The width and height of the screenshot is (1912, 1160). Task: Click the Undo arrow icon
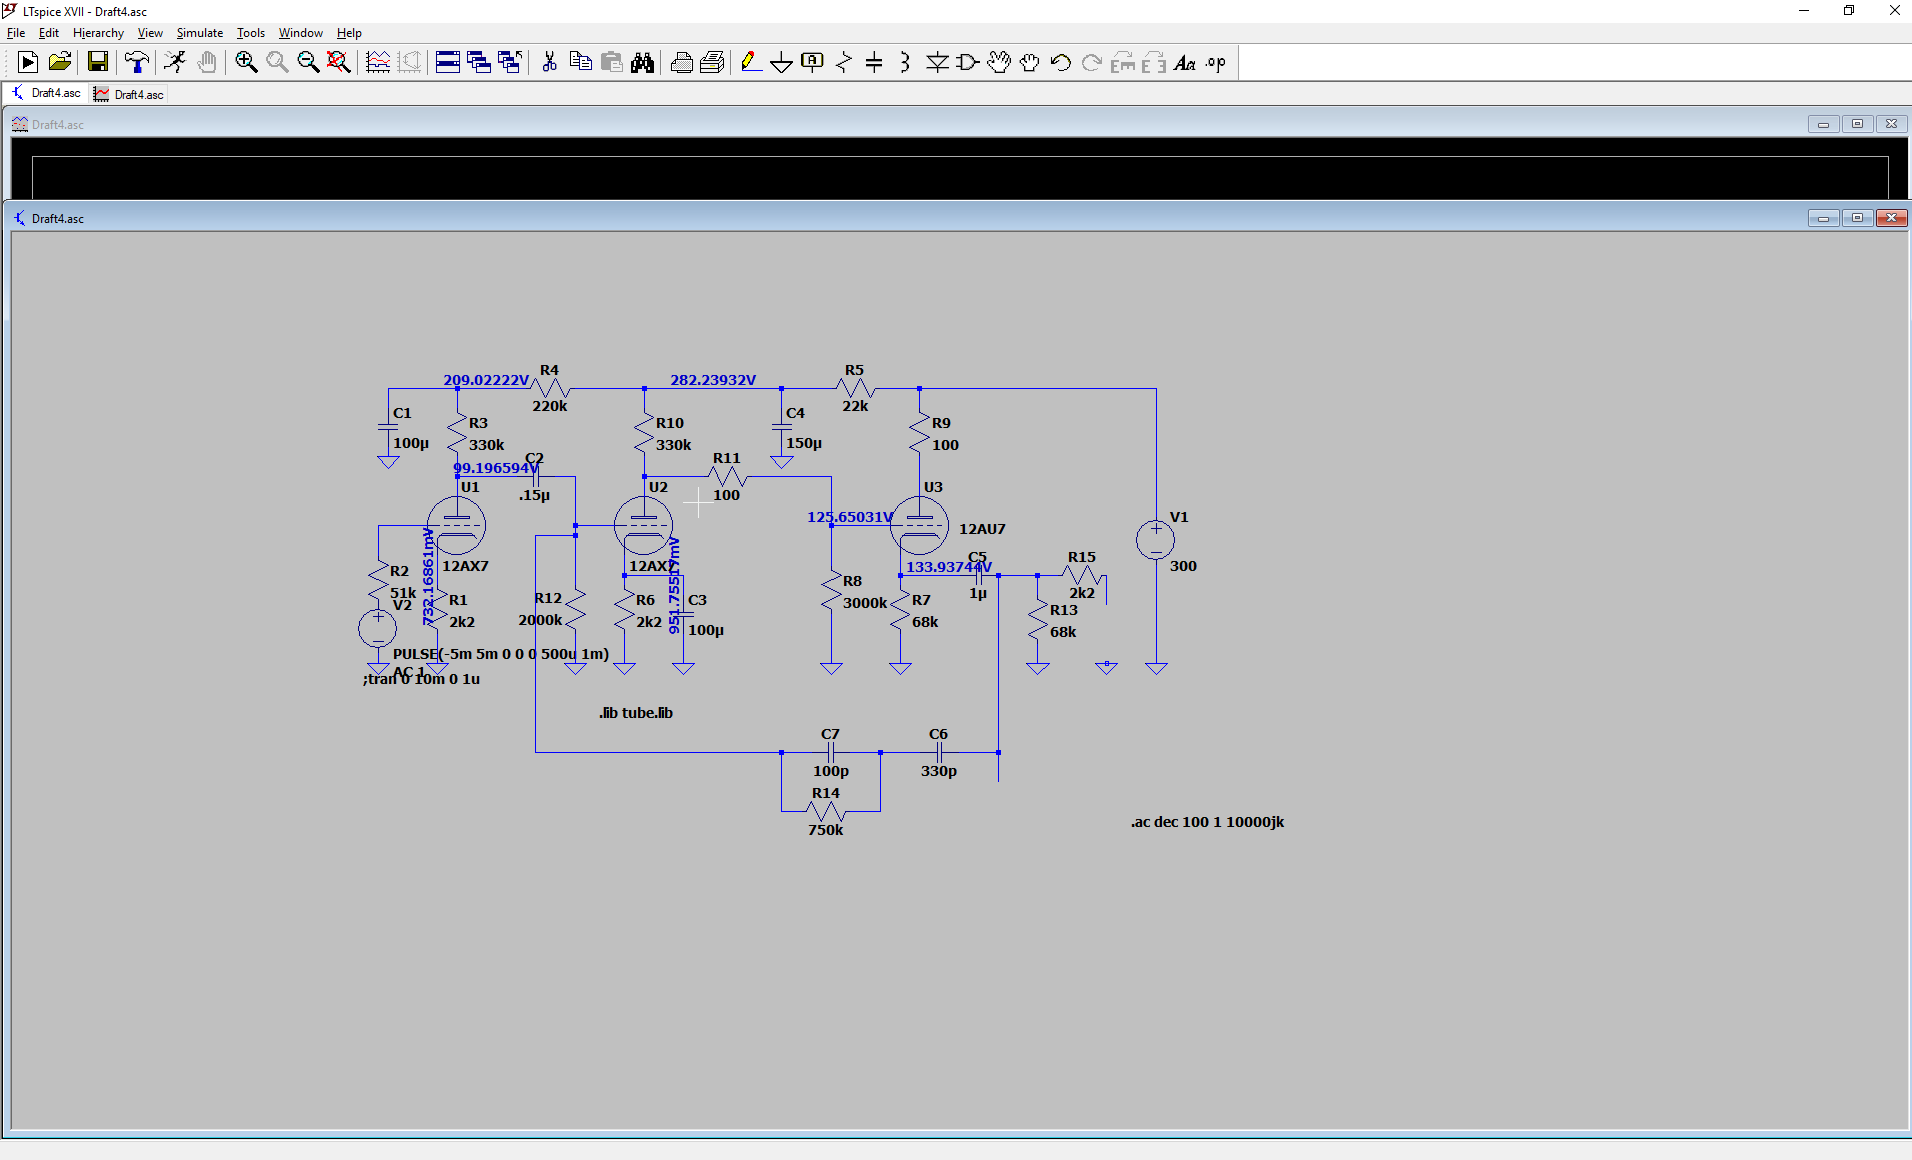[1061, 63]
